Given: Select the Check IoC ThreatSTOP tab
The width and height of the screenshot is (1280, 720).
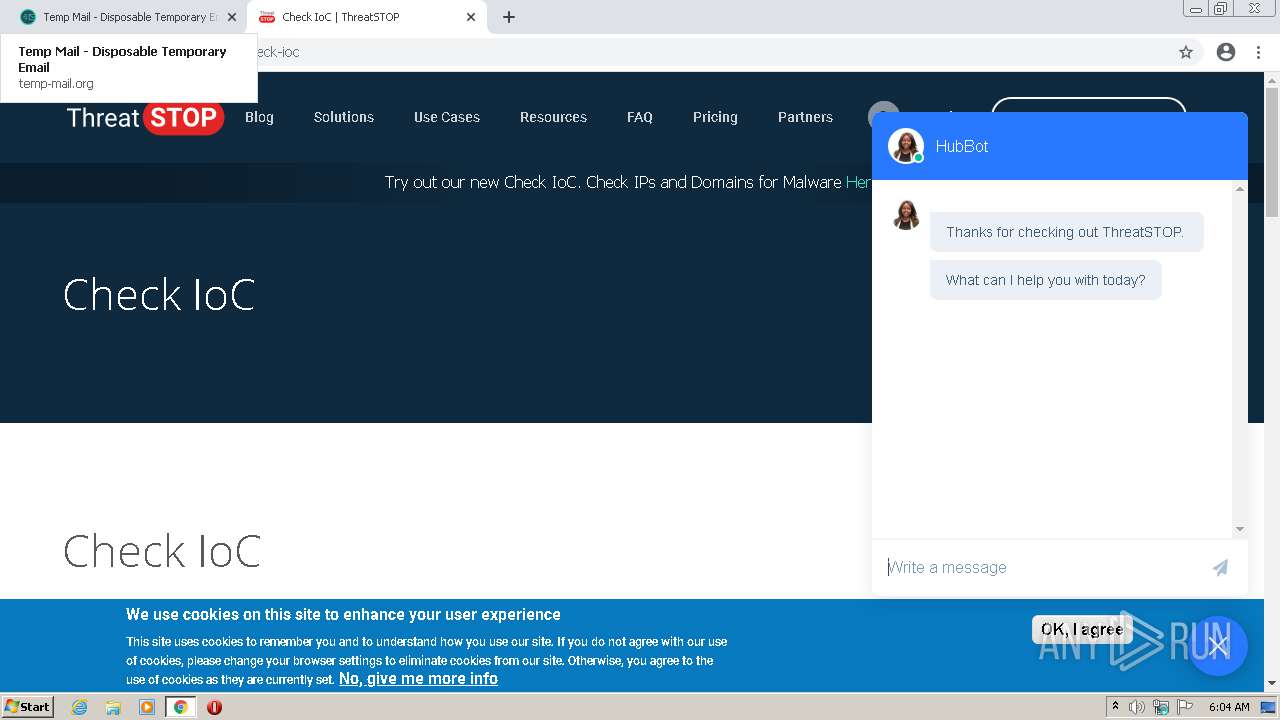Looking at the screenshot, I should click(x=365, y=17).
